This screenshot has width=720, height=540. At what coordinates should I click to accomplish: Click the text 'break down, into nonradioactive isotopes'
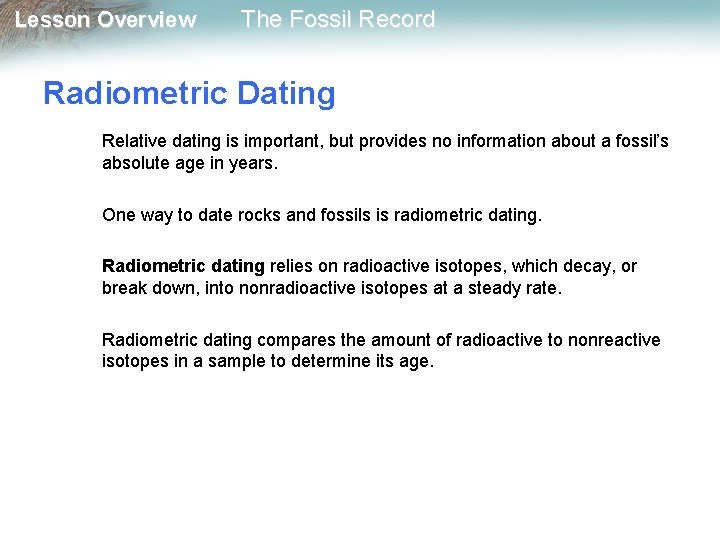265,288
